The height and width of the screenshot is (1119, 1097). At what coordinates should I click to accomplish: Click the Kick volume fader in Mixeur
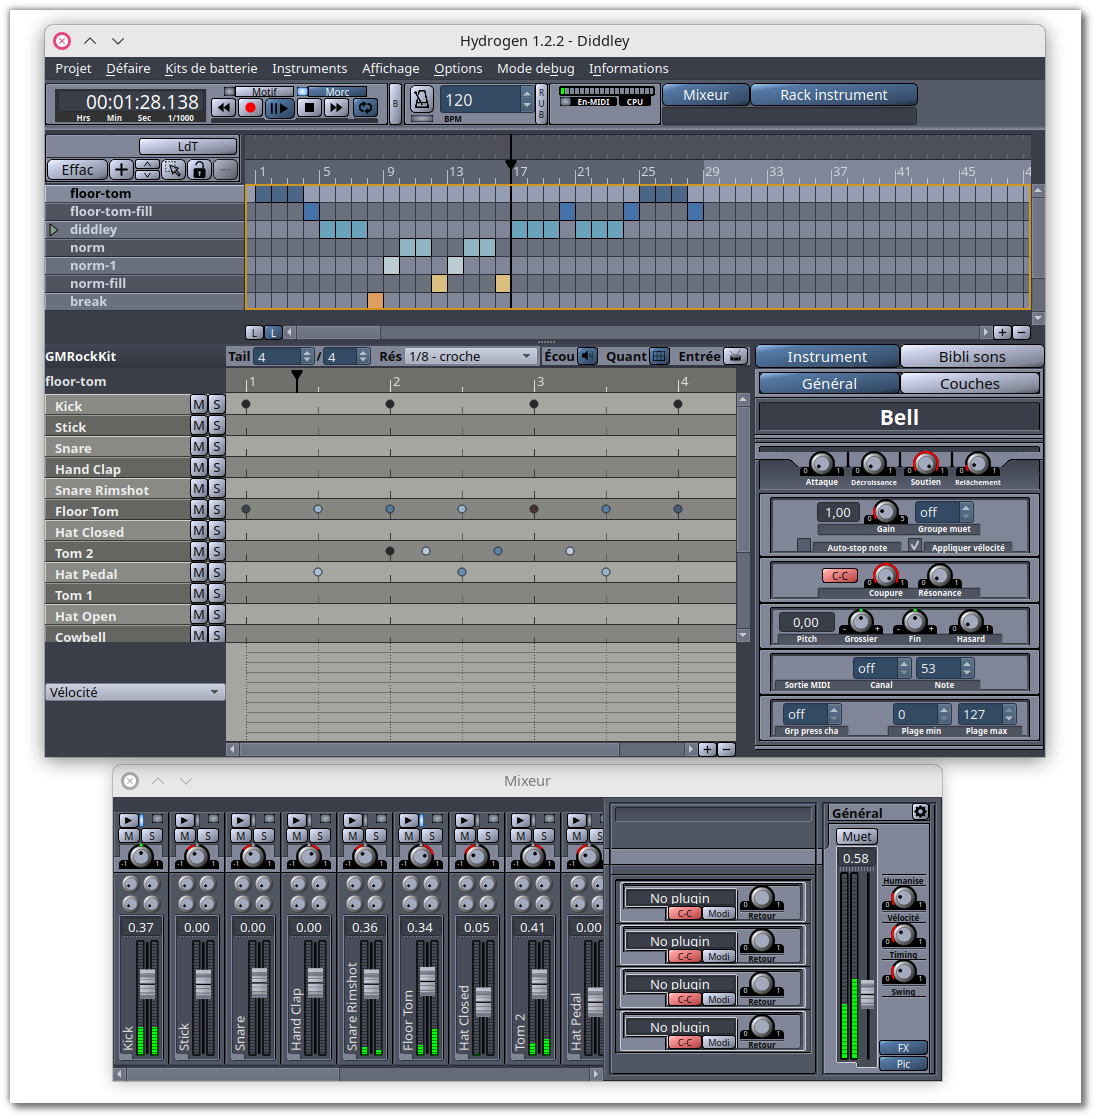pyautogui.click(x=147, y=984)
